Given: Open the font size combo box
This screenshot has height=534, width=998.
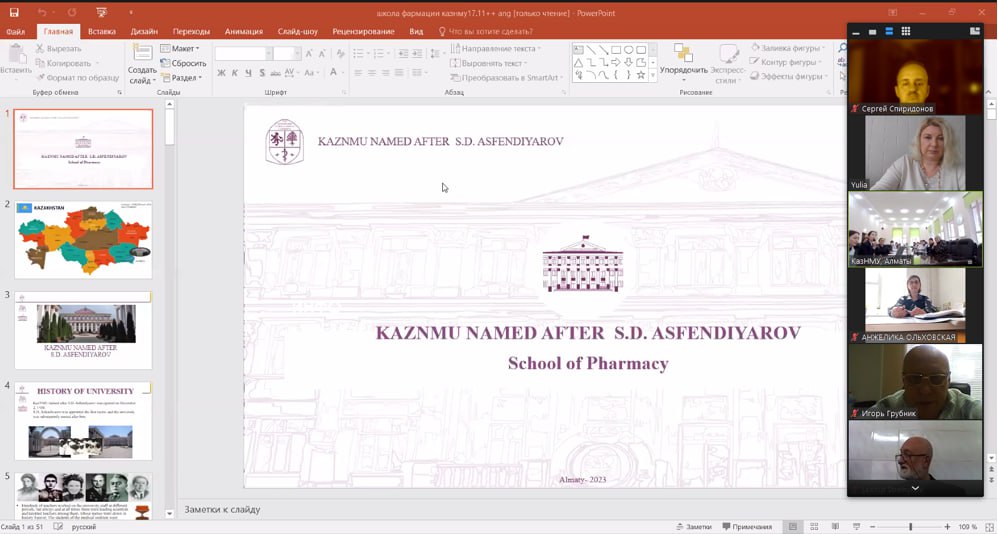Looking at the screenshot, I should tap(288, 54).
